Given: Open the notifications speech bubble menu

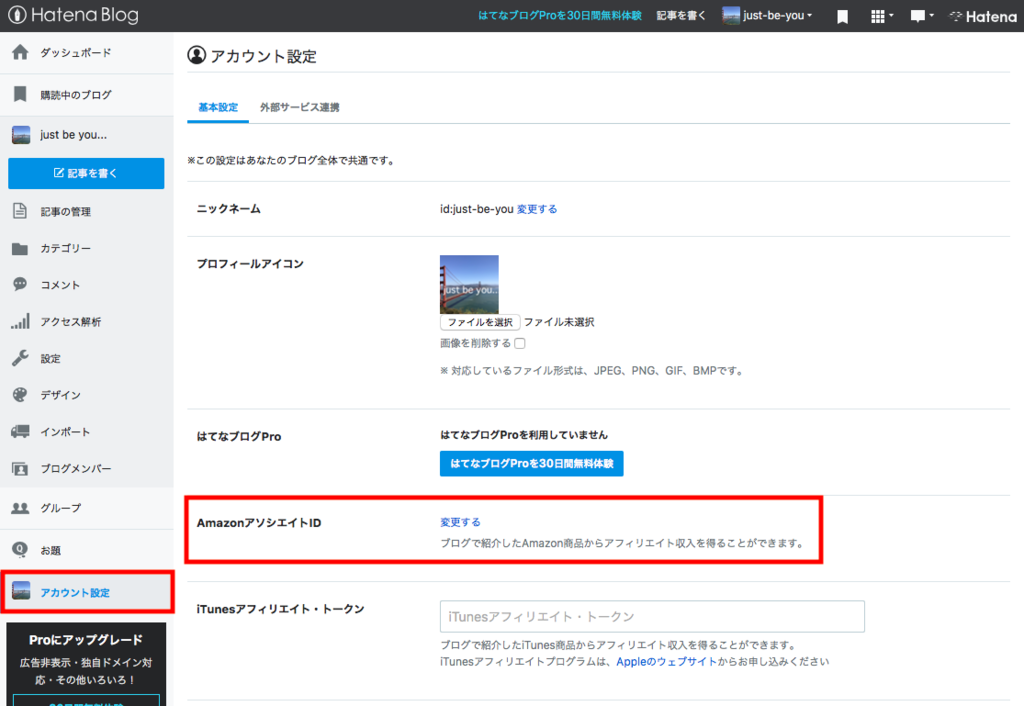Looking at the screenshot, I should (x=921, y=16).
